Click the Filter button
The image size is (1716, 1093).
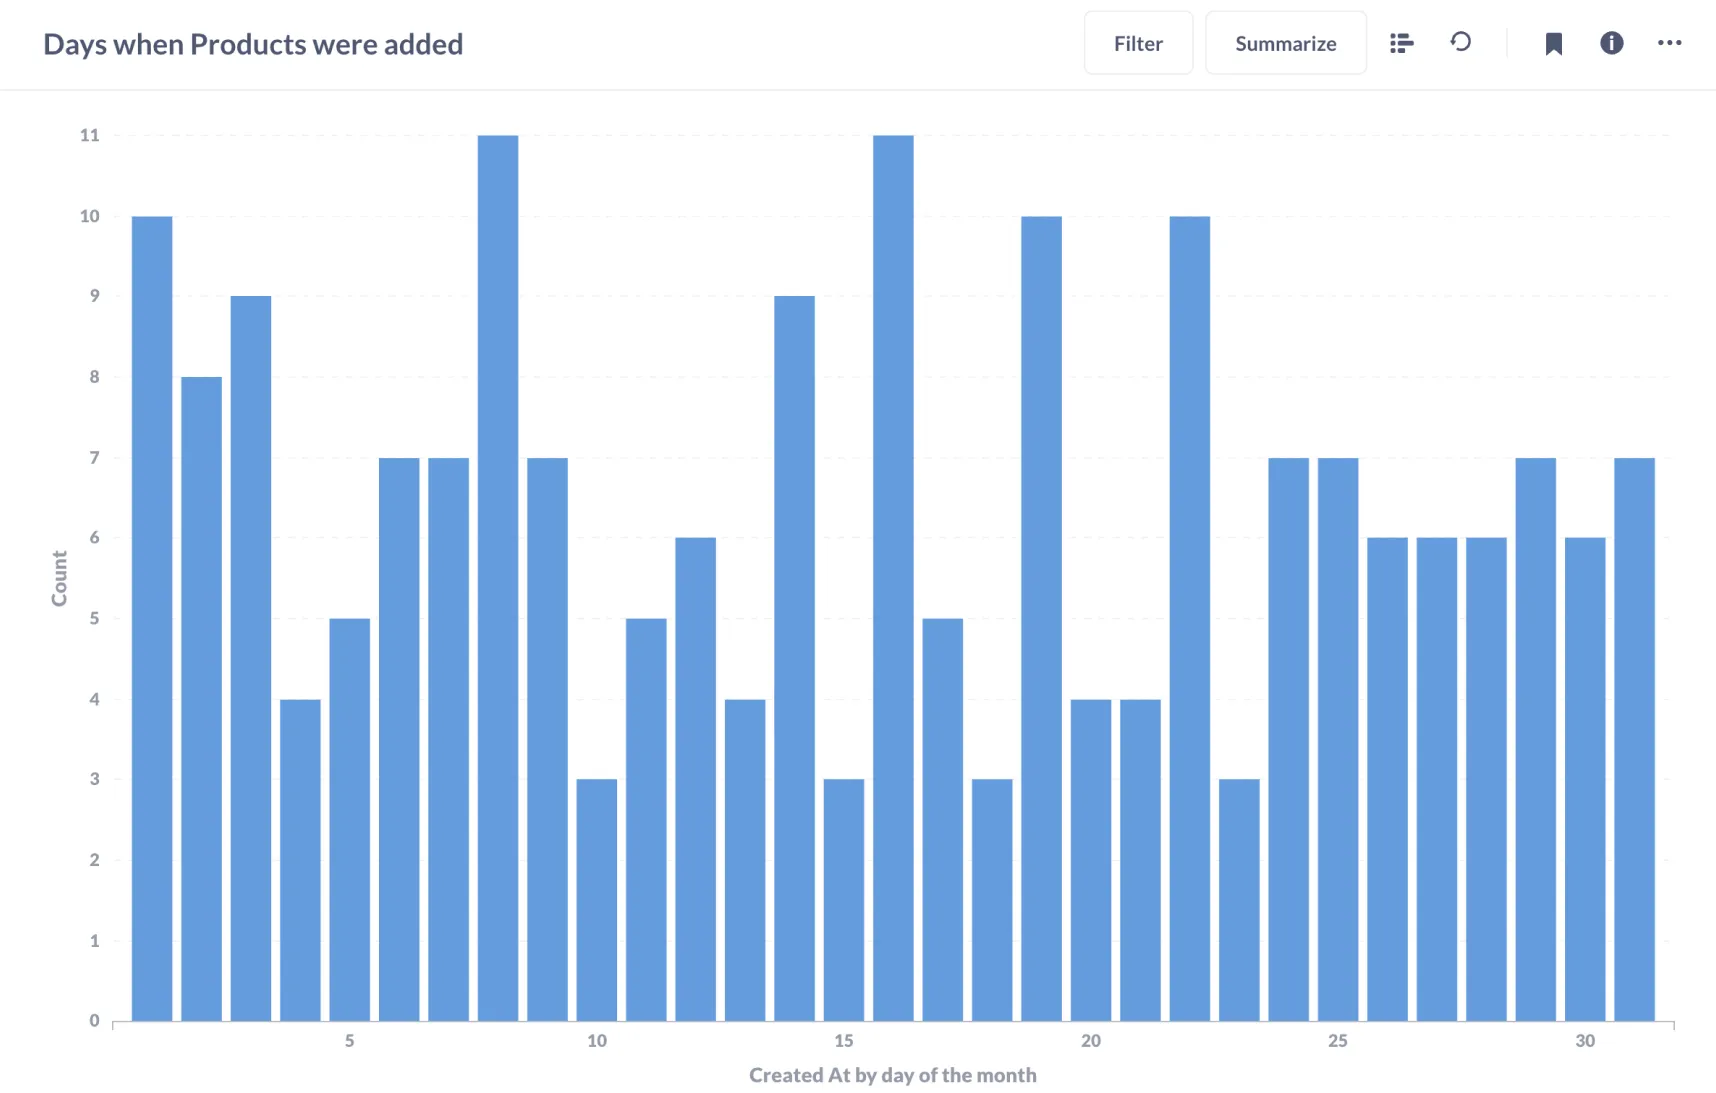(1138, 43)
